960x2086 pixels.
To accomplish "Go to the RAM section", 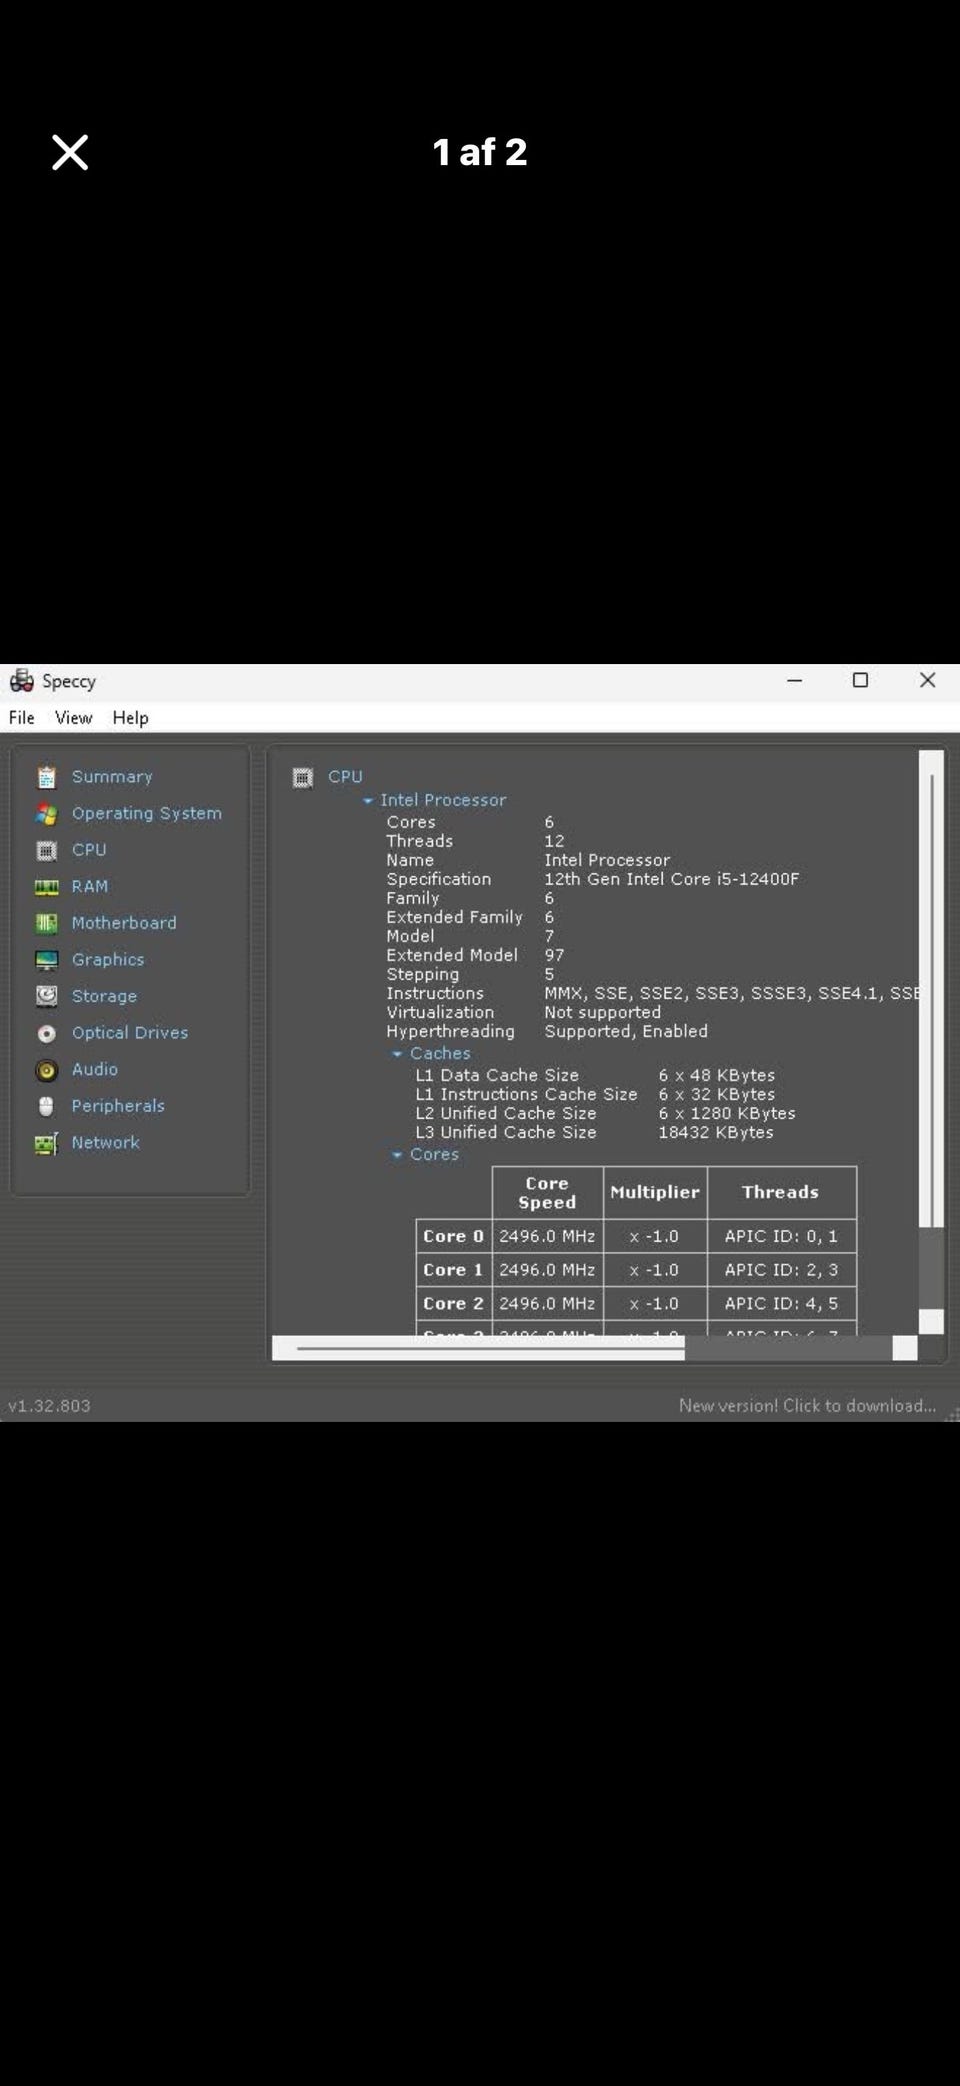I will click(x=90, y=887).
